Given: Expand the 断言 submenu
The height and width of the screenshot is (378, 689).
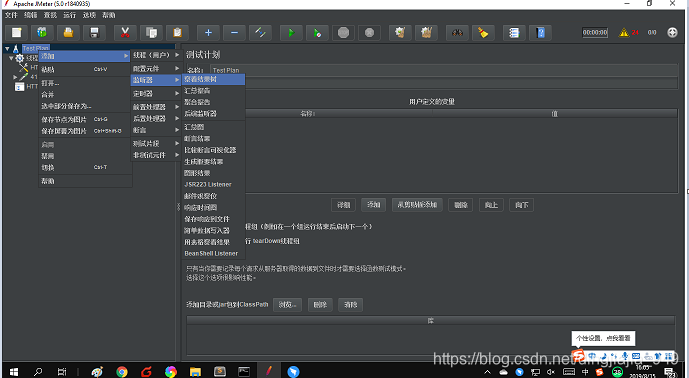Looking at the screenshot, I should (156, 130).
